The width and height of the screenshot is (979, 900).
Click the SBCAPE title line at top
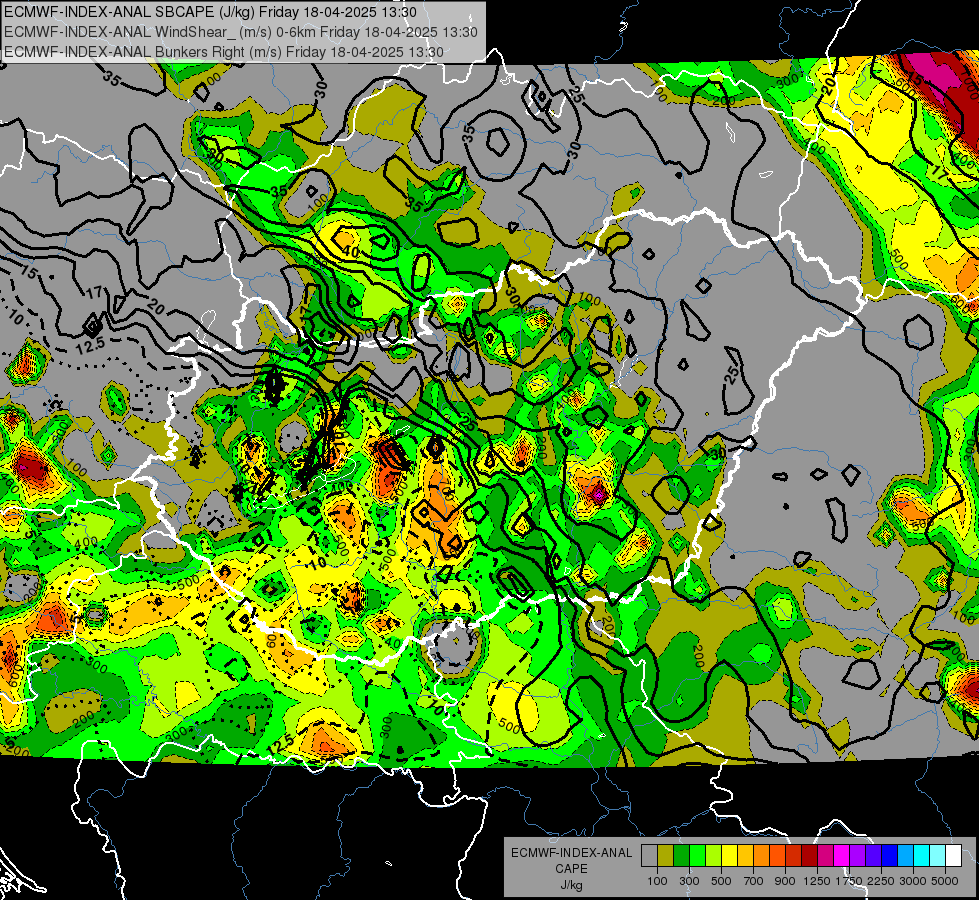pos(210,12)
